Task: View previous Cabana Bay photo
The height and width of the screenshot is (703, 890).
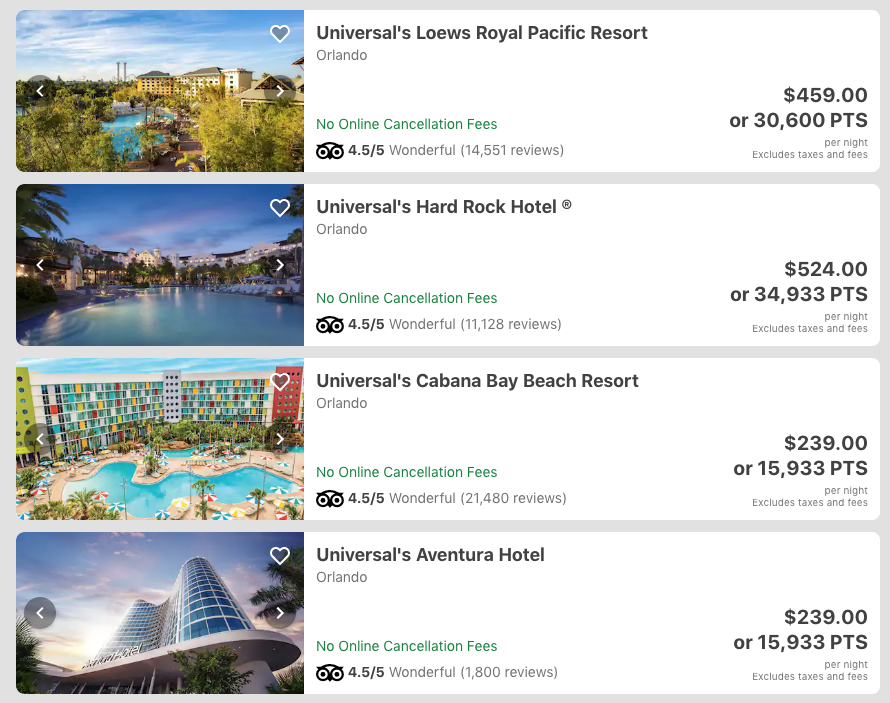Action: pos(40,439)
